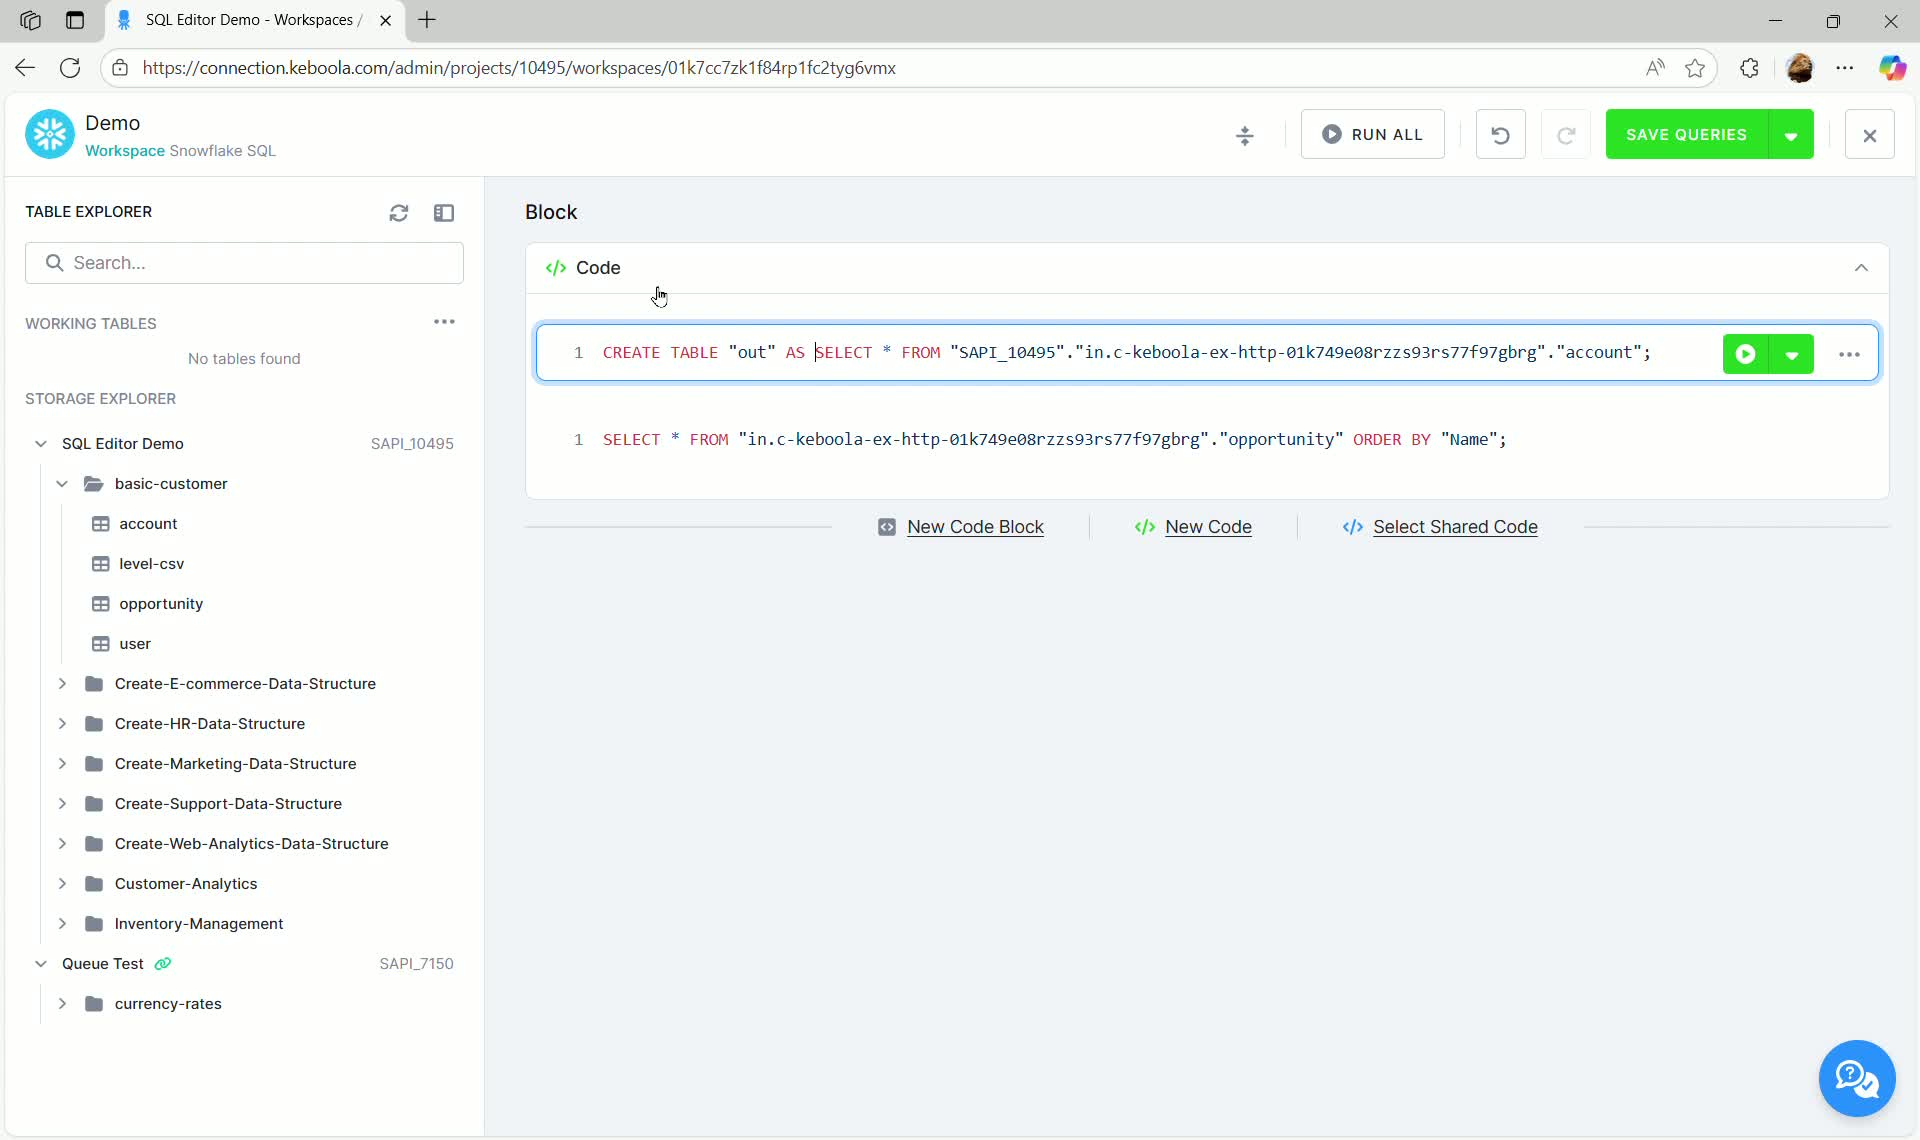Open the chat help bubble at bottom right
This screenshot has height=1140, width=1920.
pyautogui.click(x=1856, y=1079)
